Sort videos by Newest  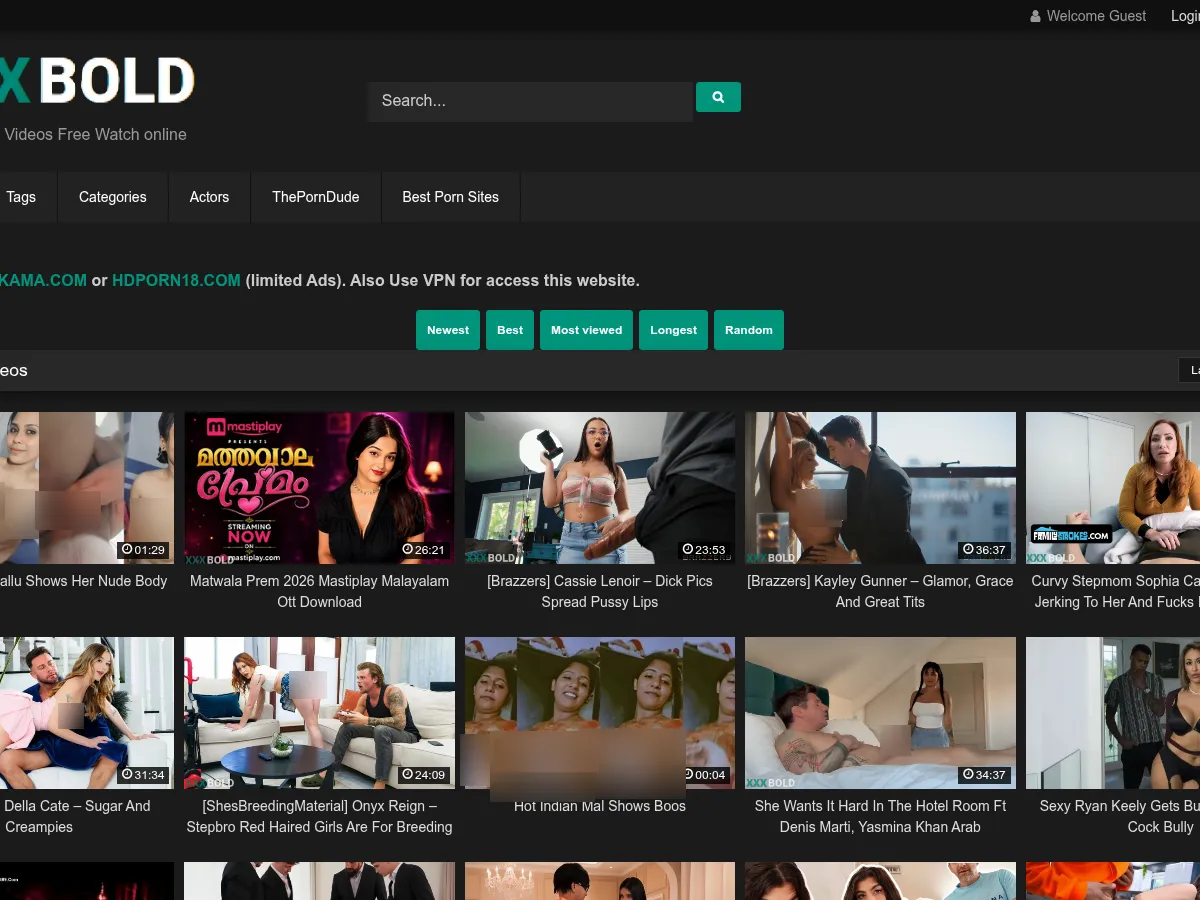[x=448, y=330]
